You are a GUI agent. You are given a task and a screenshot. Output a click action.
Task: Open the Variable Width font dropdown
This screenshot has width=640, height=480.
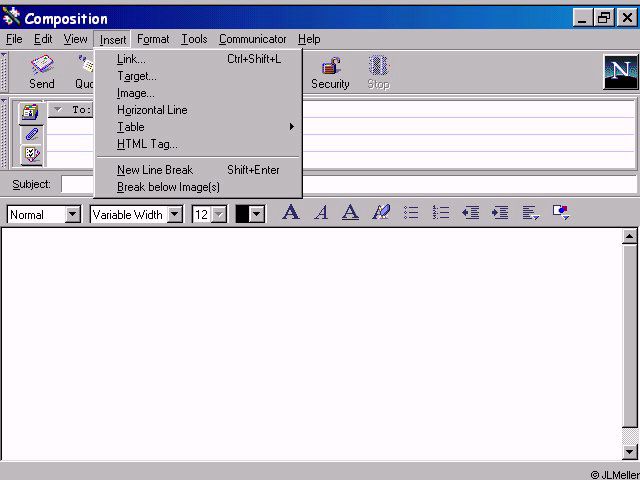(175, 214)
